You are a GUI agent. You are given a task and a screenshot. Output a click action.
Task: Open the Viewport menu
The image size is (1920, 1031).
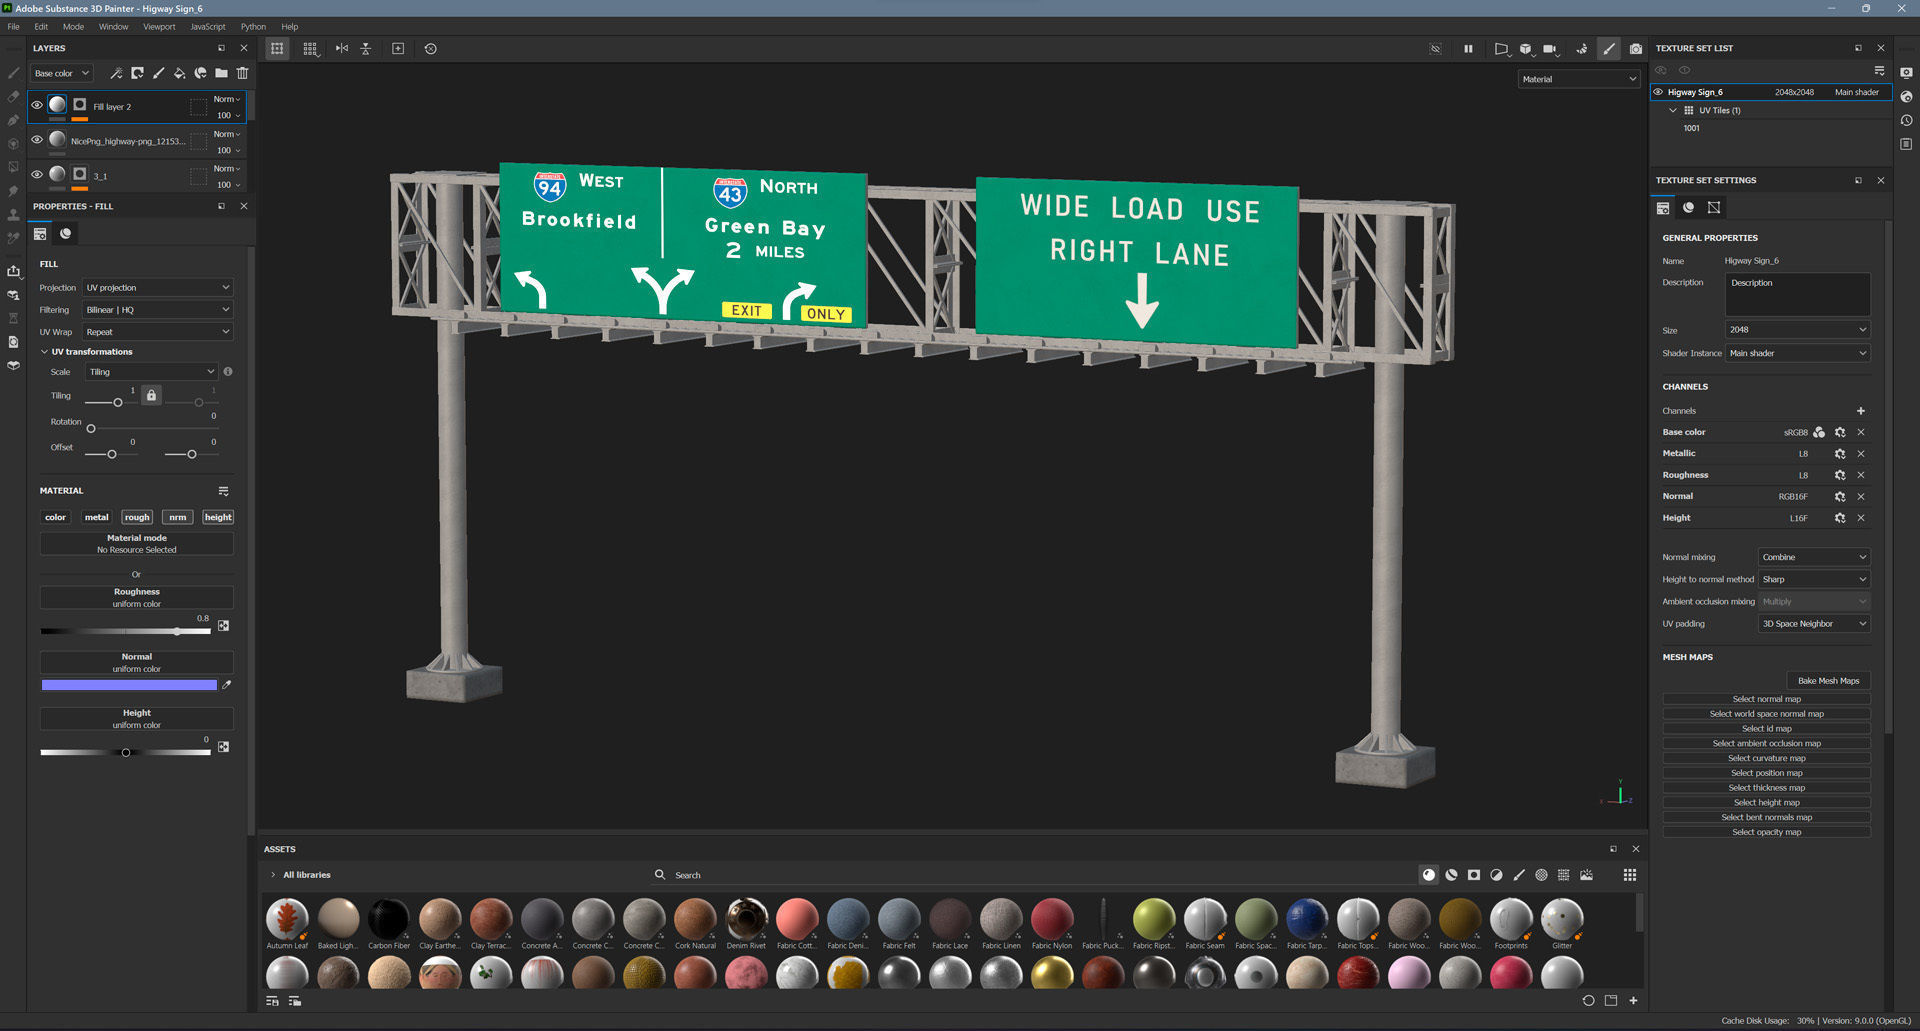159,27
